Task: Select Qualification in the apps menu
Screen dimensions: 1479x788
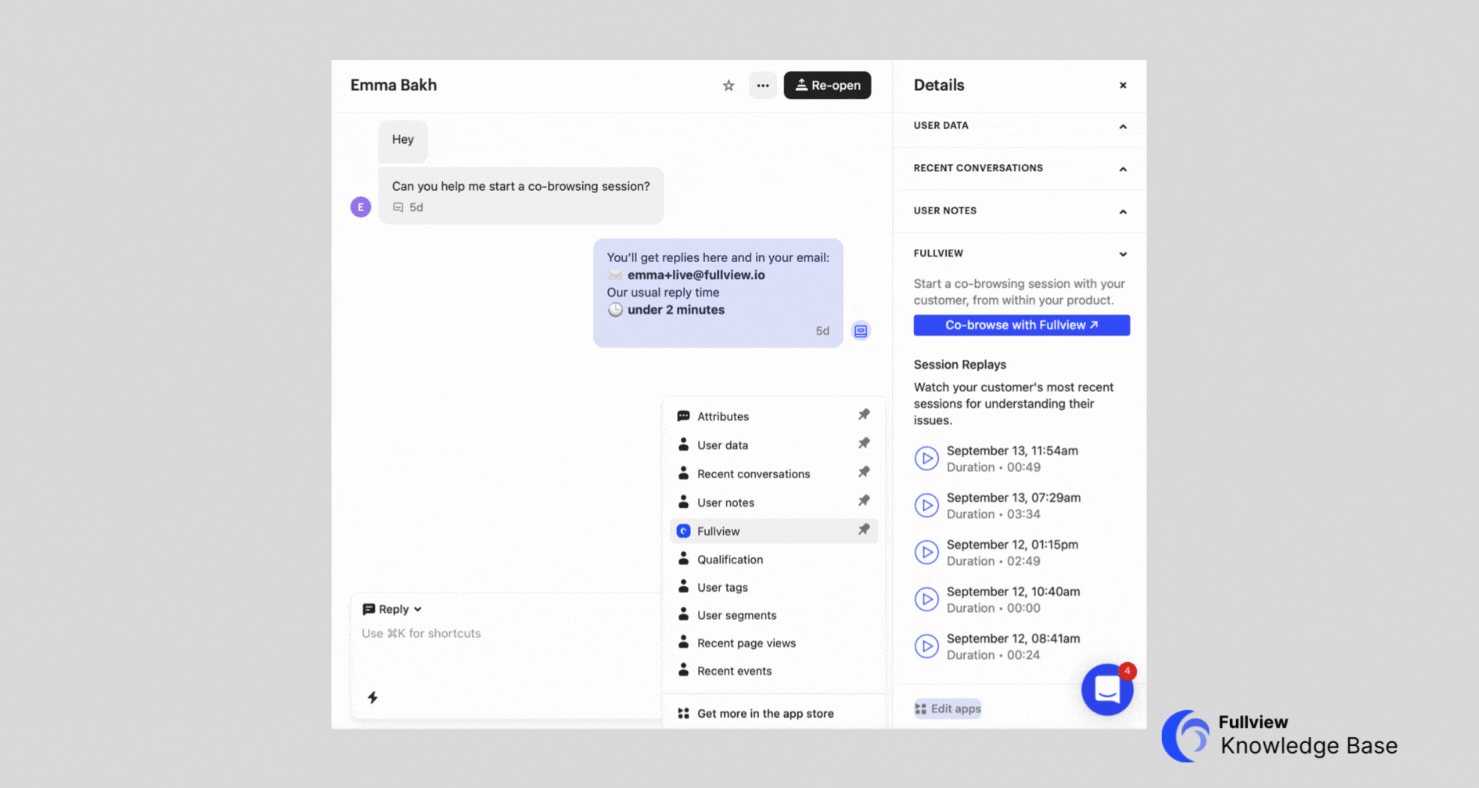Action: point(774,559)
